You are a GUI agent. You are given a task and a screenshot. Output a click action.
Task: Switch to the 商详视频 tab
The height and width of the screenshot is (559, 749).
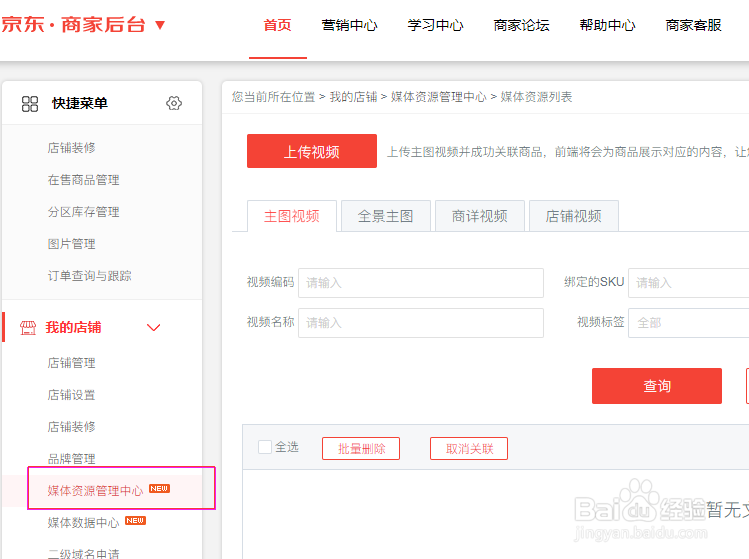click(480, 216)
